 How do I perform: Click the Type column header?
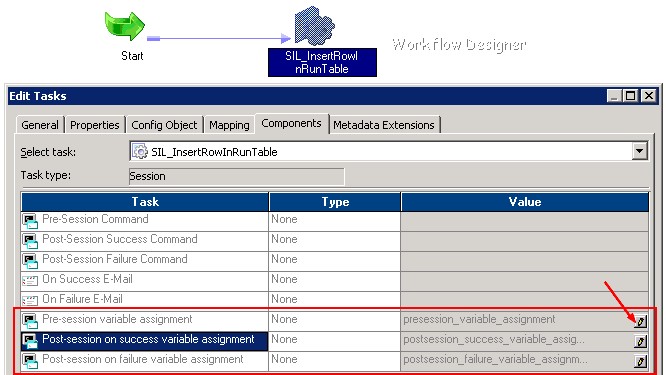[x=335, y=202]
